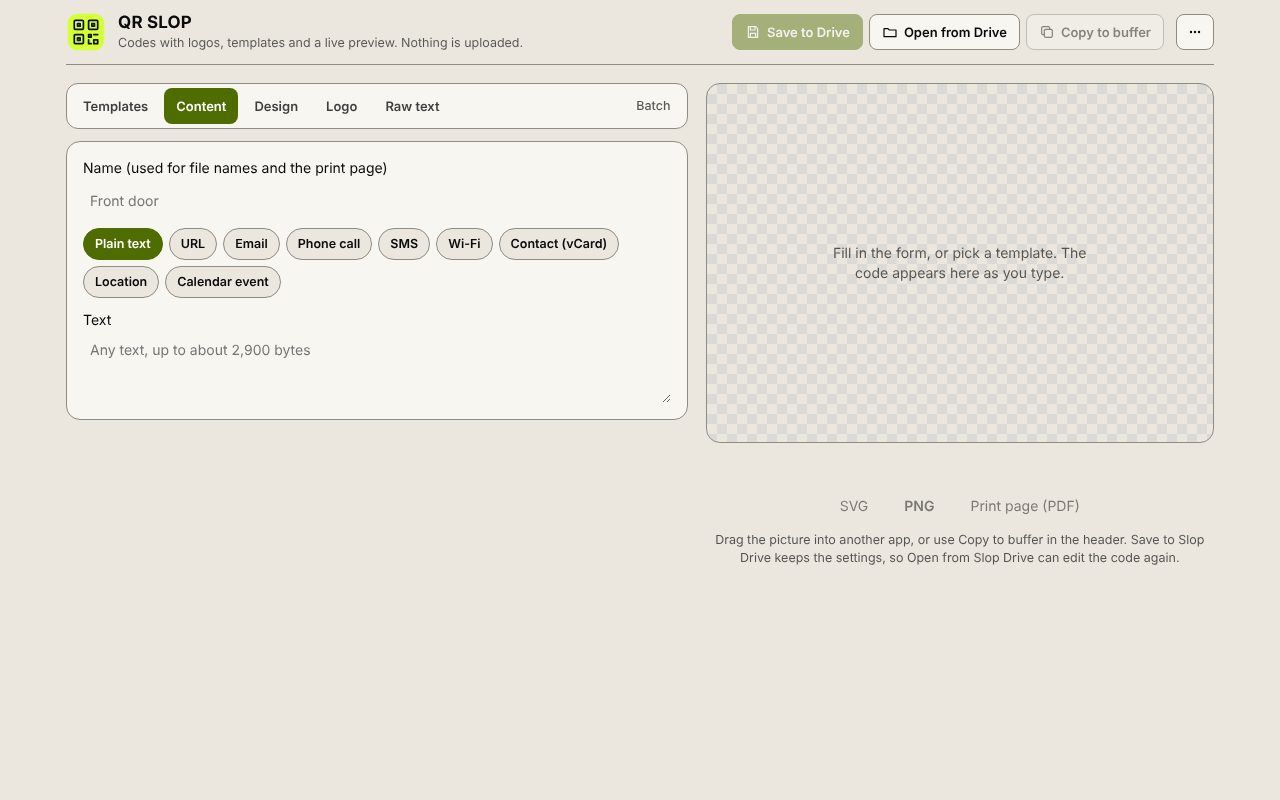1280x800 pixels.
Task: Open Batch mode
Action: (653, 106)
